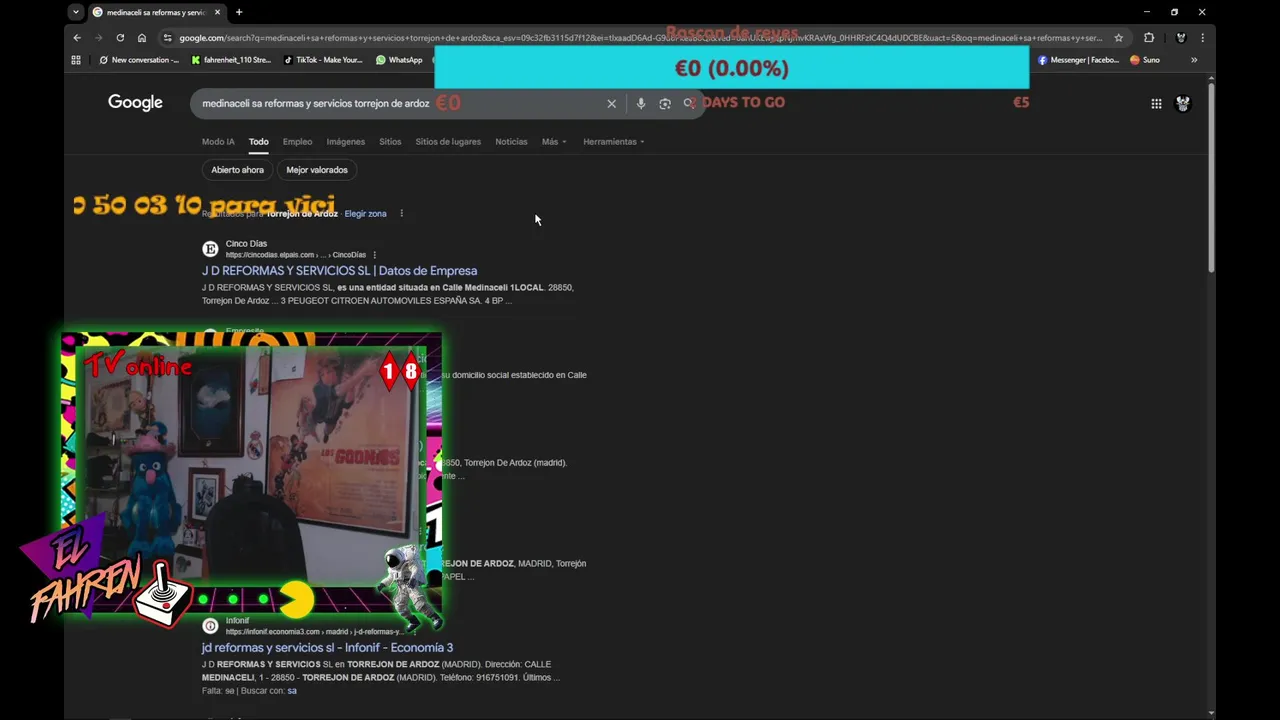
Task: Open options next to Elegir zona
Action: click(x=402, y=214)
